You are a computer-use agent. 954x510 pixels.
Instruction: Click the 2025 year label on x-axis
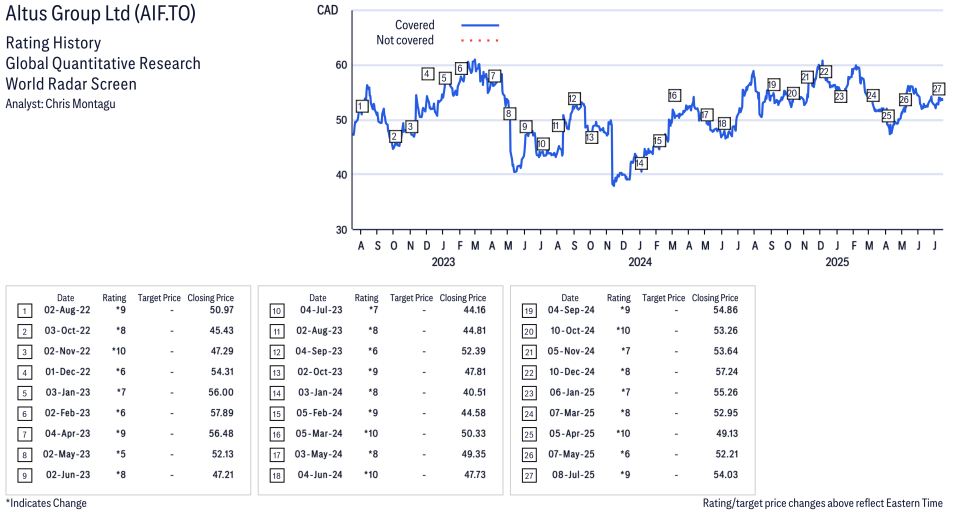(x=837, y=262)
